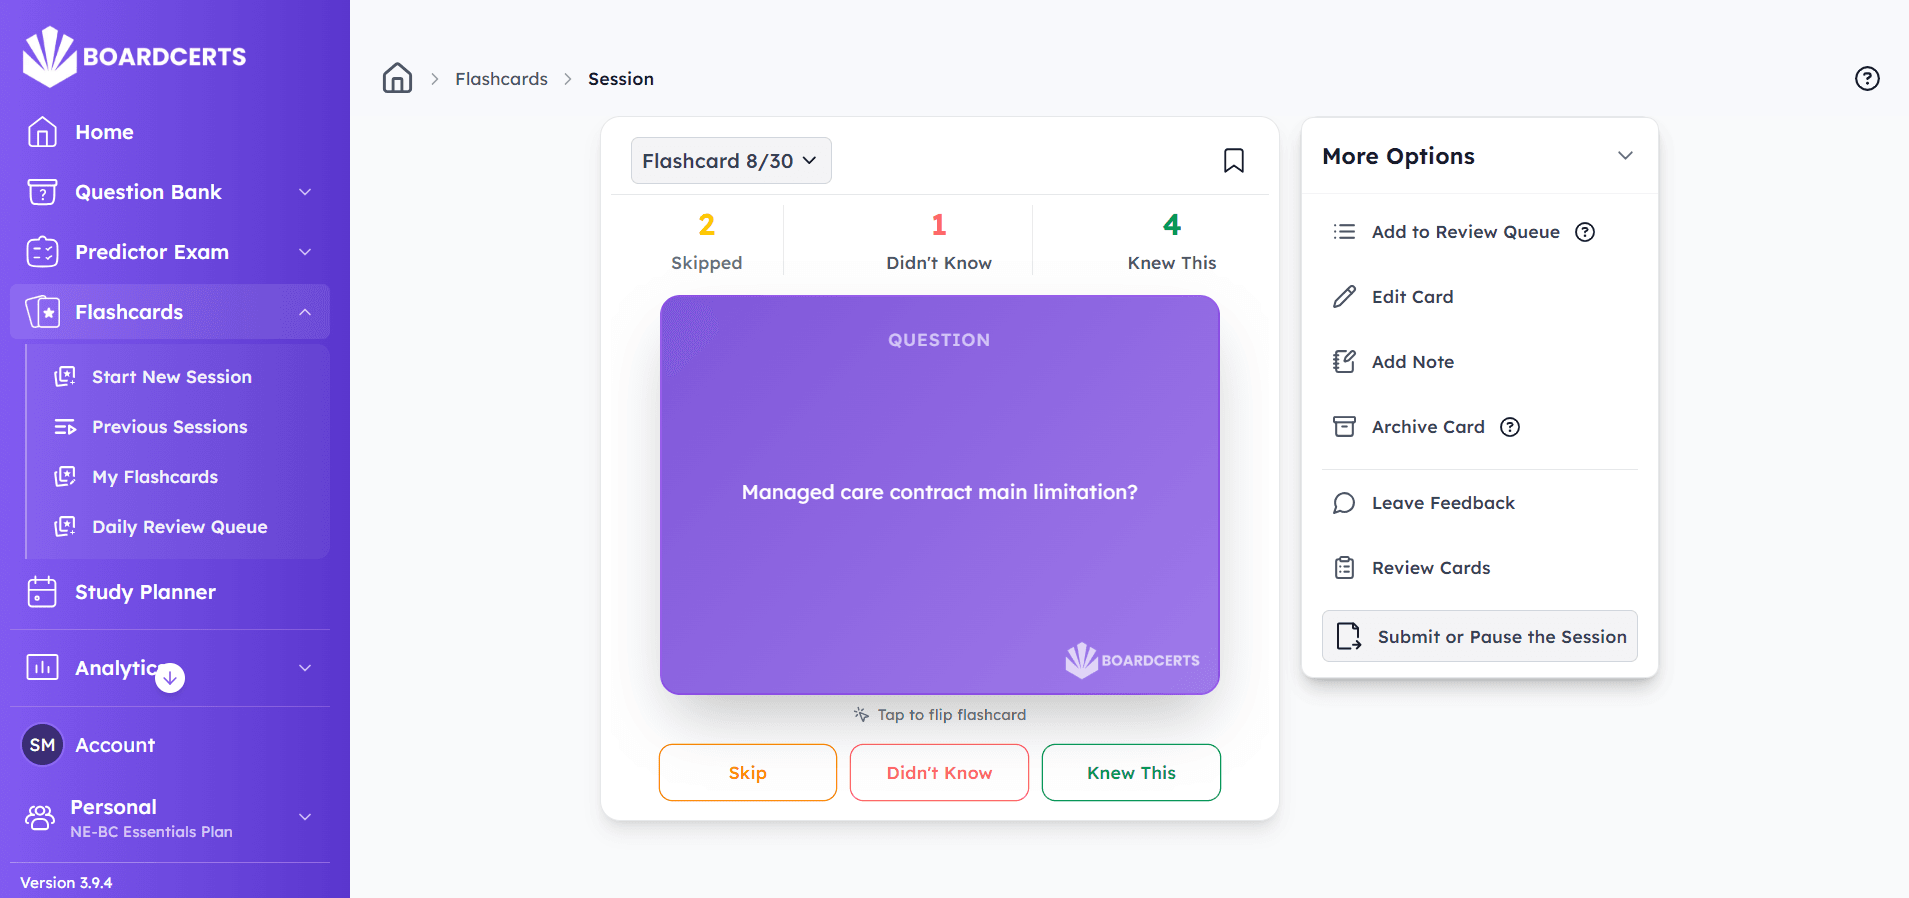Screen dimensions: 1909x898
Task: Click the Tap to flip flashcard hint
Action: (940, 715)
